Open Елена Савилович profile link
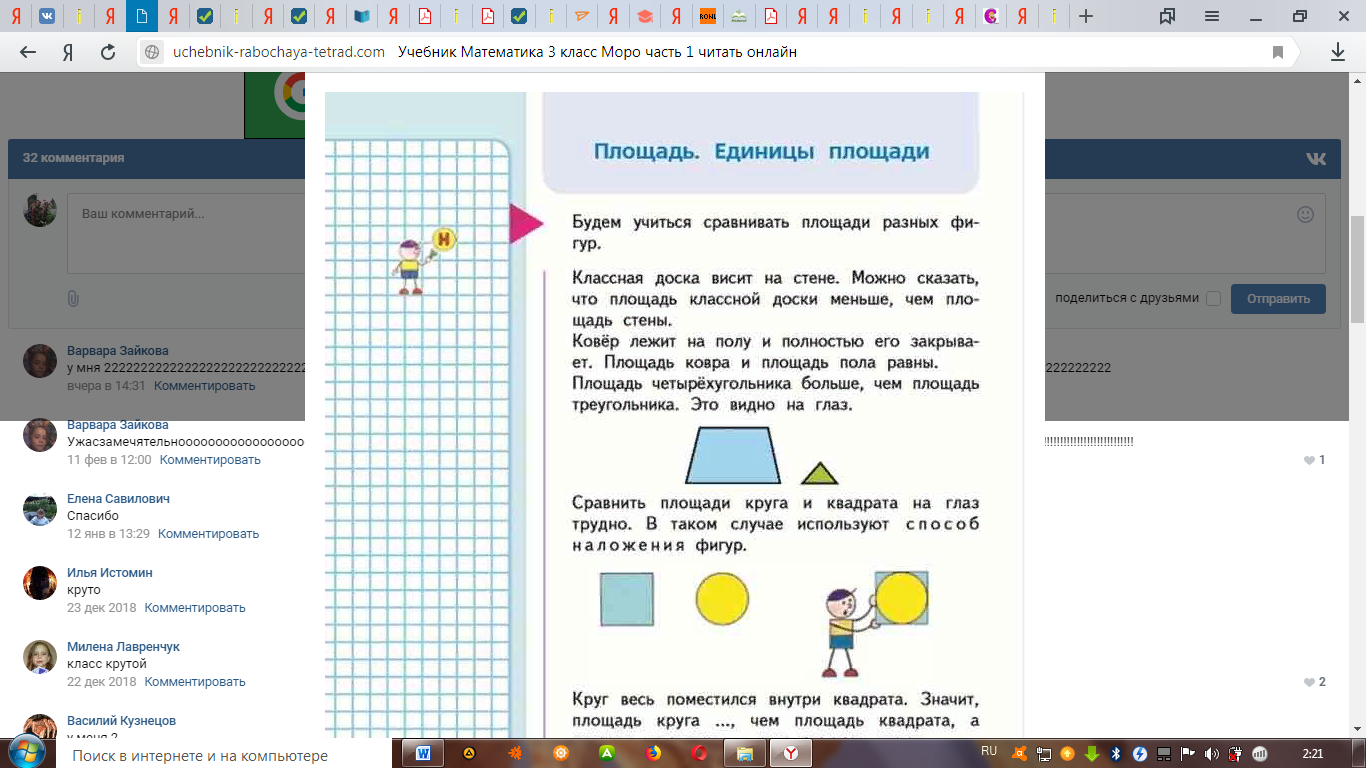The height and width of the screenshot is (768, 1366). pyautogui.click(x=118, y=499)
